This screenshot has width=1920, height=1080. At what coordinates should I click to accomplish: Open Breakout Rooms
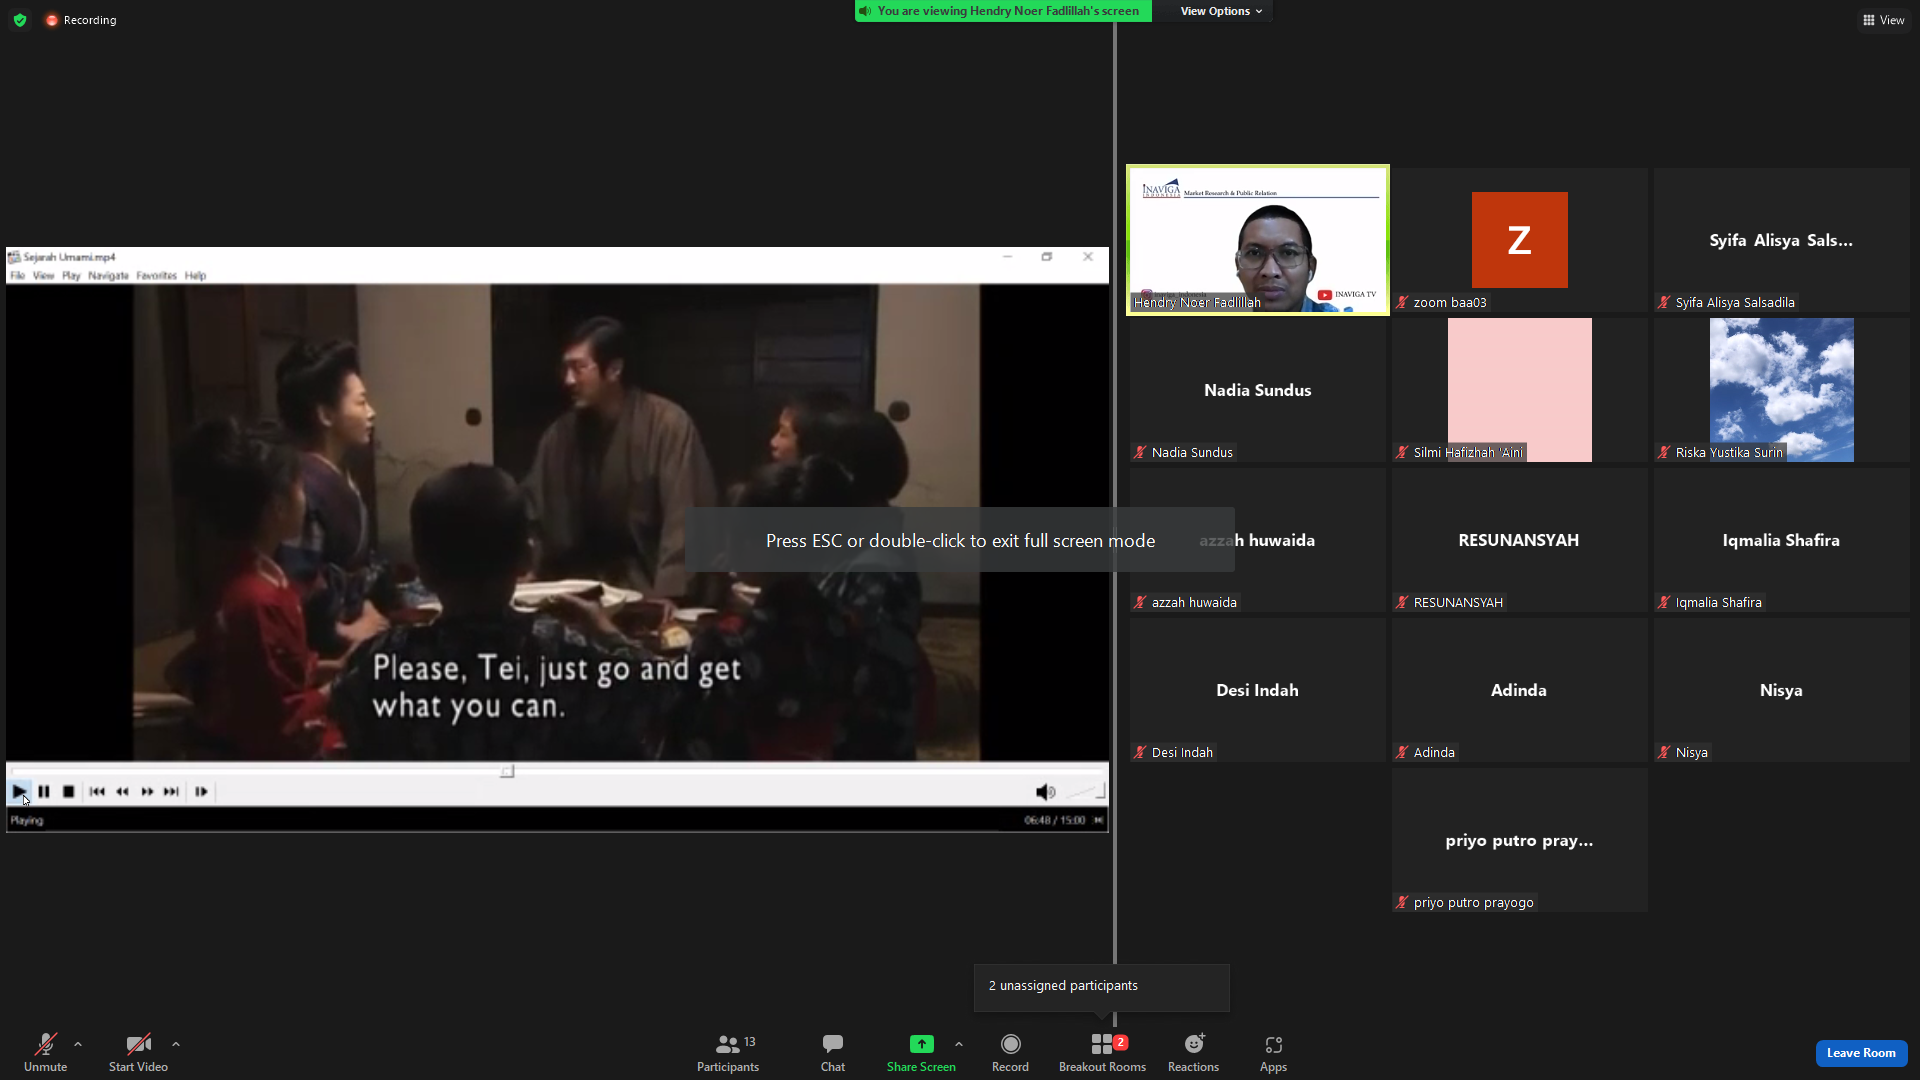pyautogui.click(x=1102, y=1052)
